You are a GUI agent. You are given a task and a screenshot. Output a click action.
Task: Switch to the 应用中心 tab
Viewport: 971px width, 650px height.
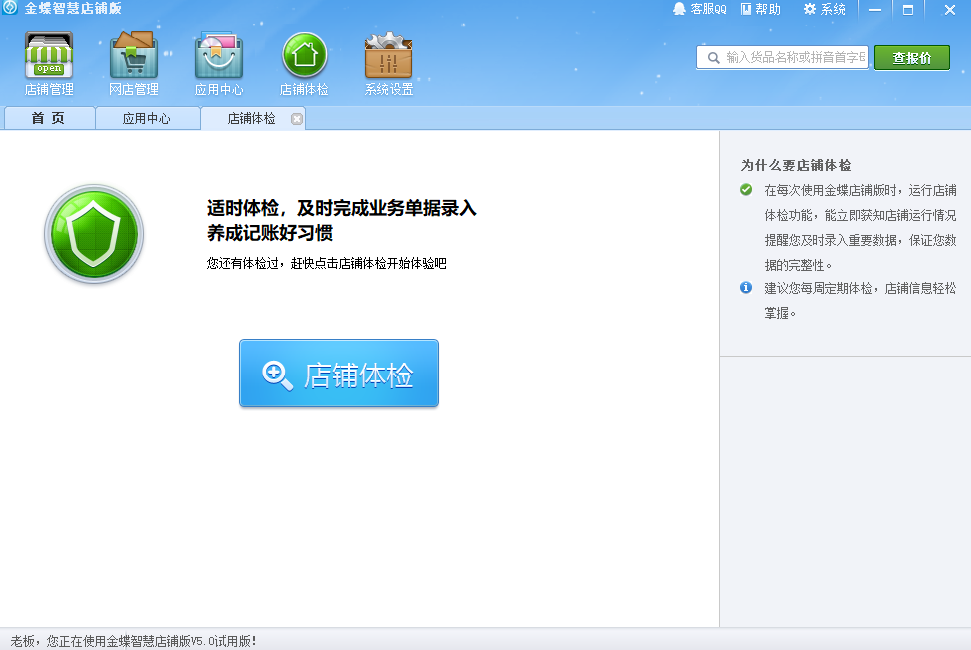[x=147, y=118]
